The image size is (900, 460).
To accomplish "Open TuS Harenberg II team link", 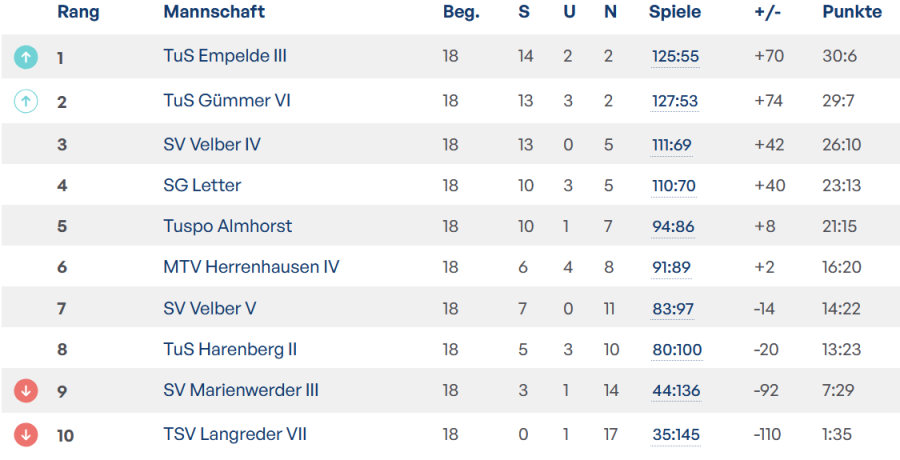I will coord(230,349).
